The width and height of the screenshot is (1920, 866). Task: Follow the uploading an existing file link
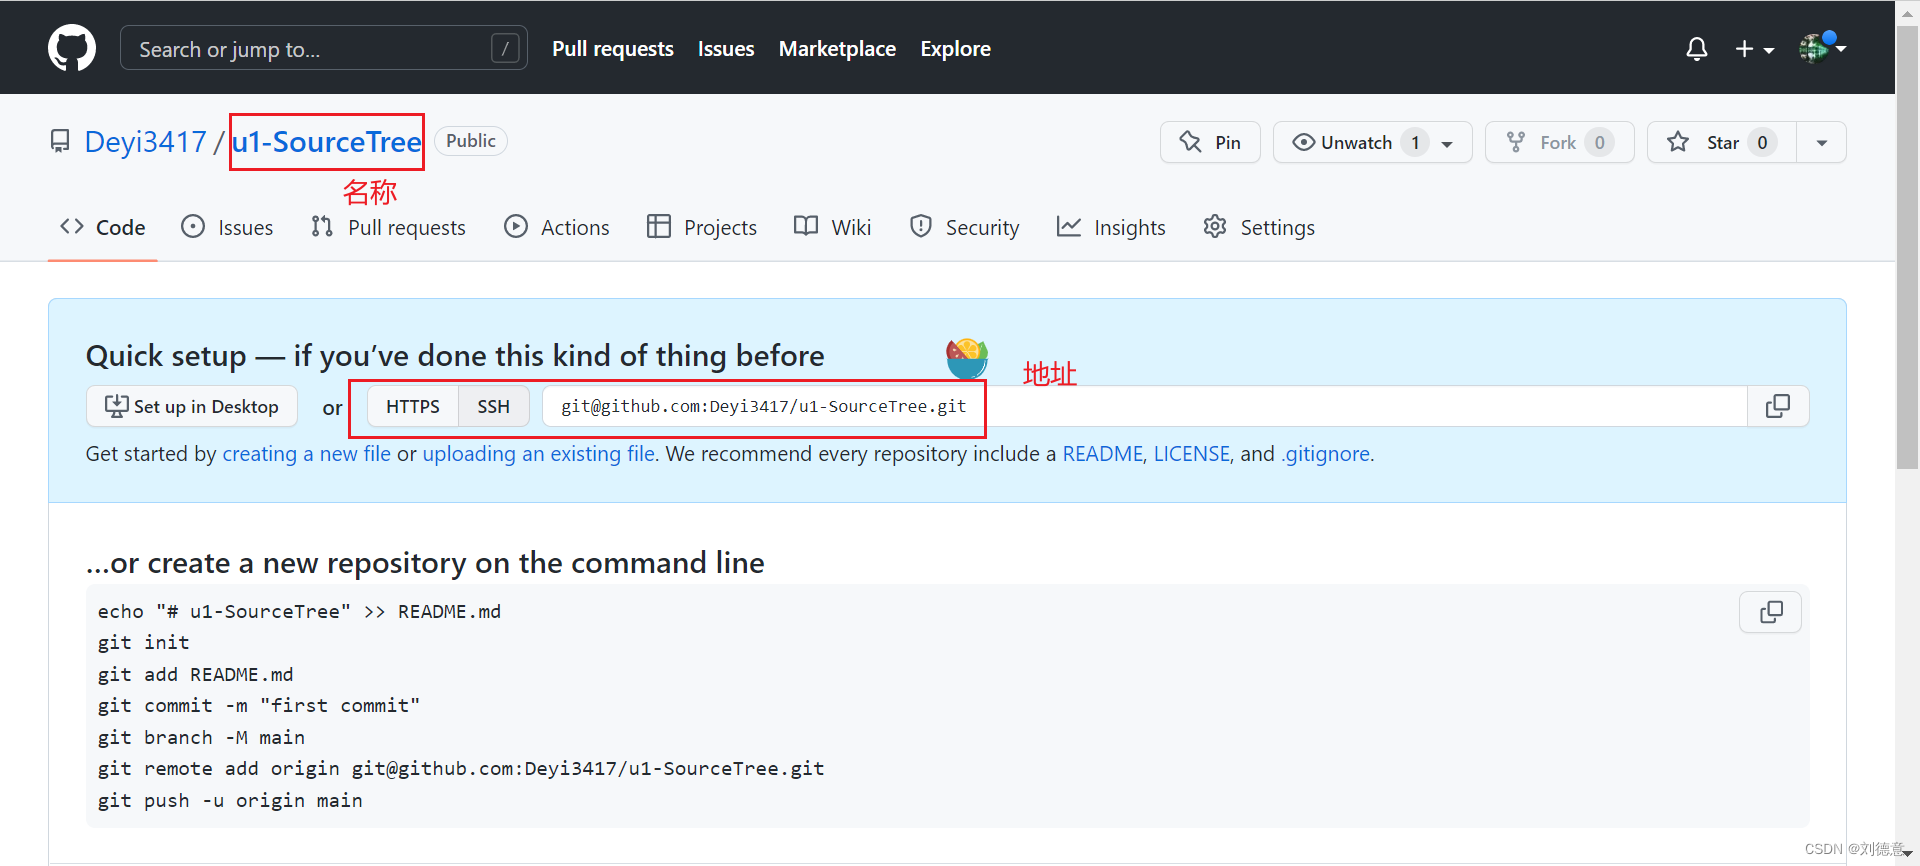tap(539, 454)
